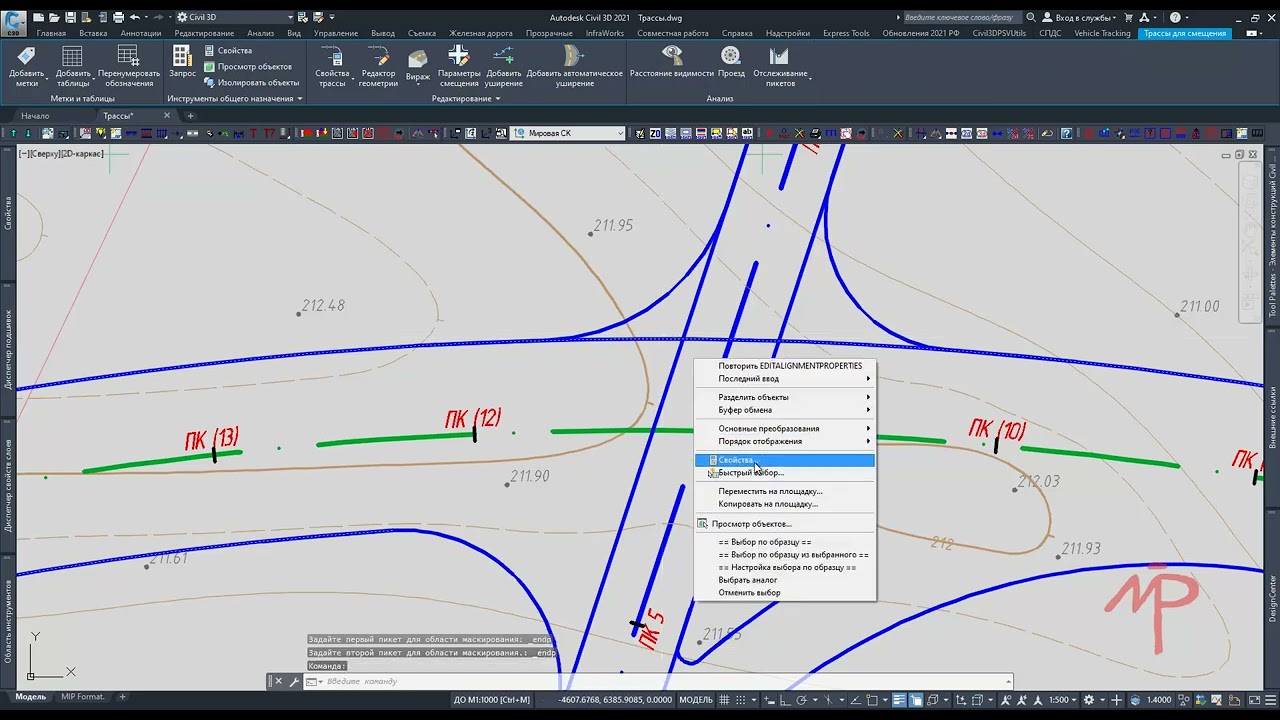Toggle МОДЕЛЬ space button in the status bar
The image size is (1280, 720).
696,700
